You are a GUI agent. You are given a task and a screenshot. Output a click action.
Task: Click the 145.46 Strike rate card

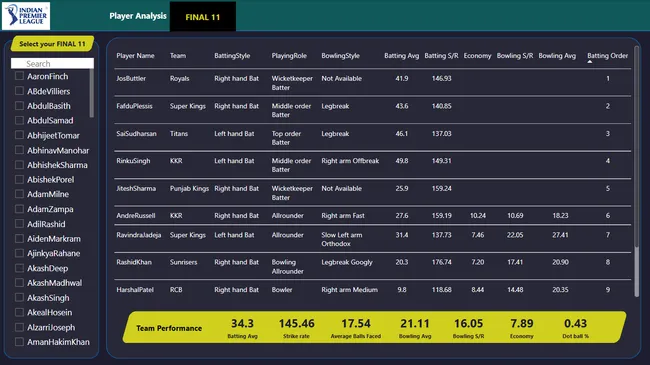[x=296, y=328]
